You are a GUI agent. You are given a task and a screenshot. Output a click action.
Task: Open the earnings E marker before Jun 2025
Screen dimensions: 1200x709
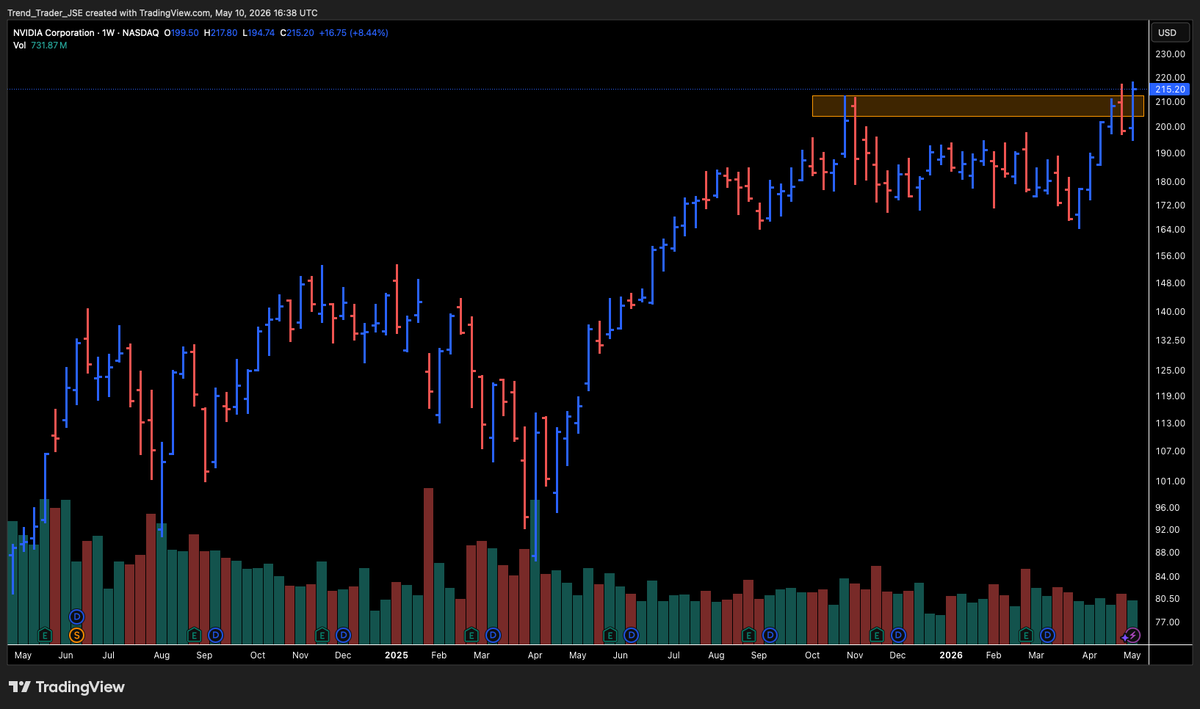(x=611, y=634)
